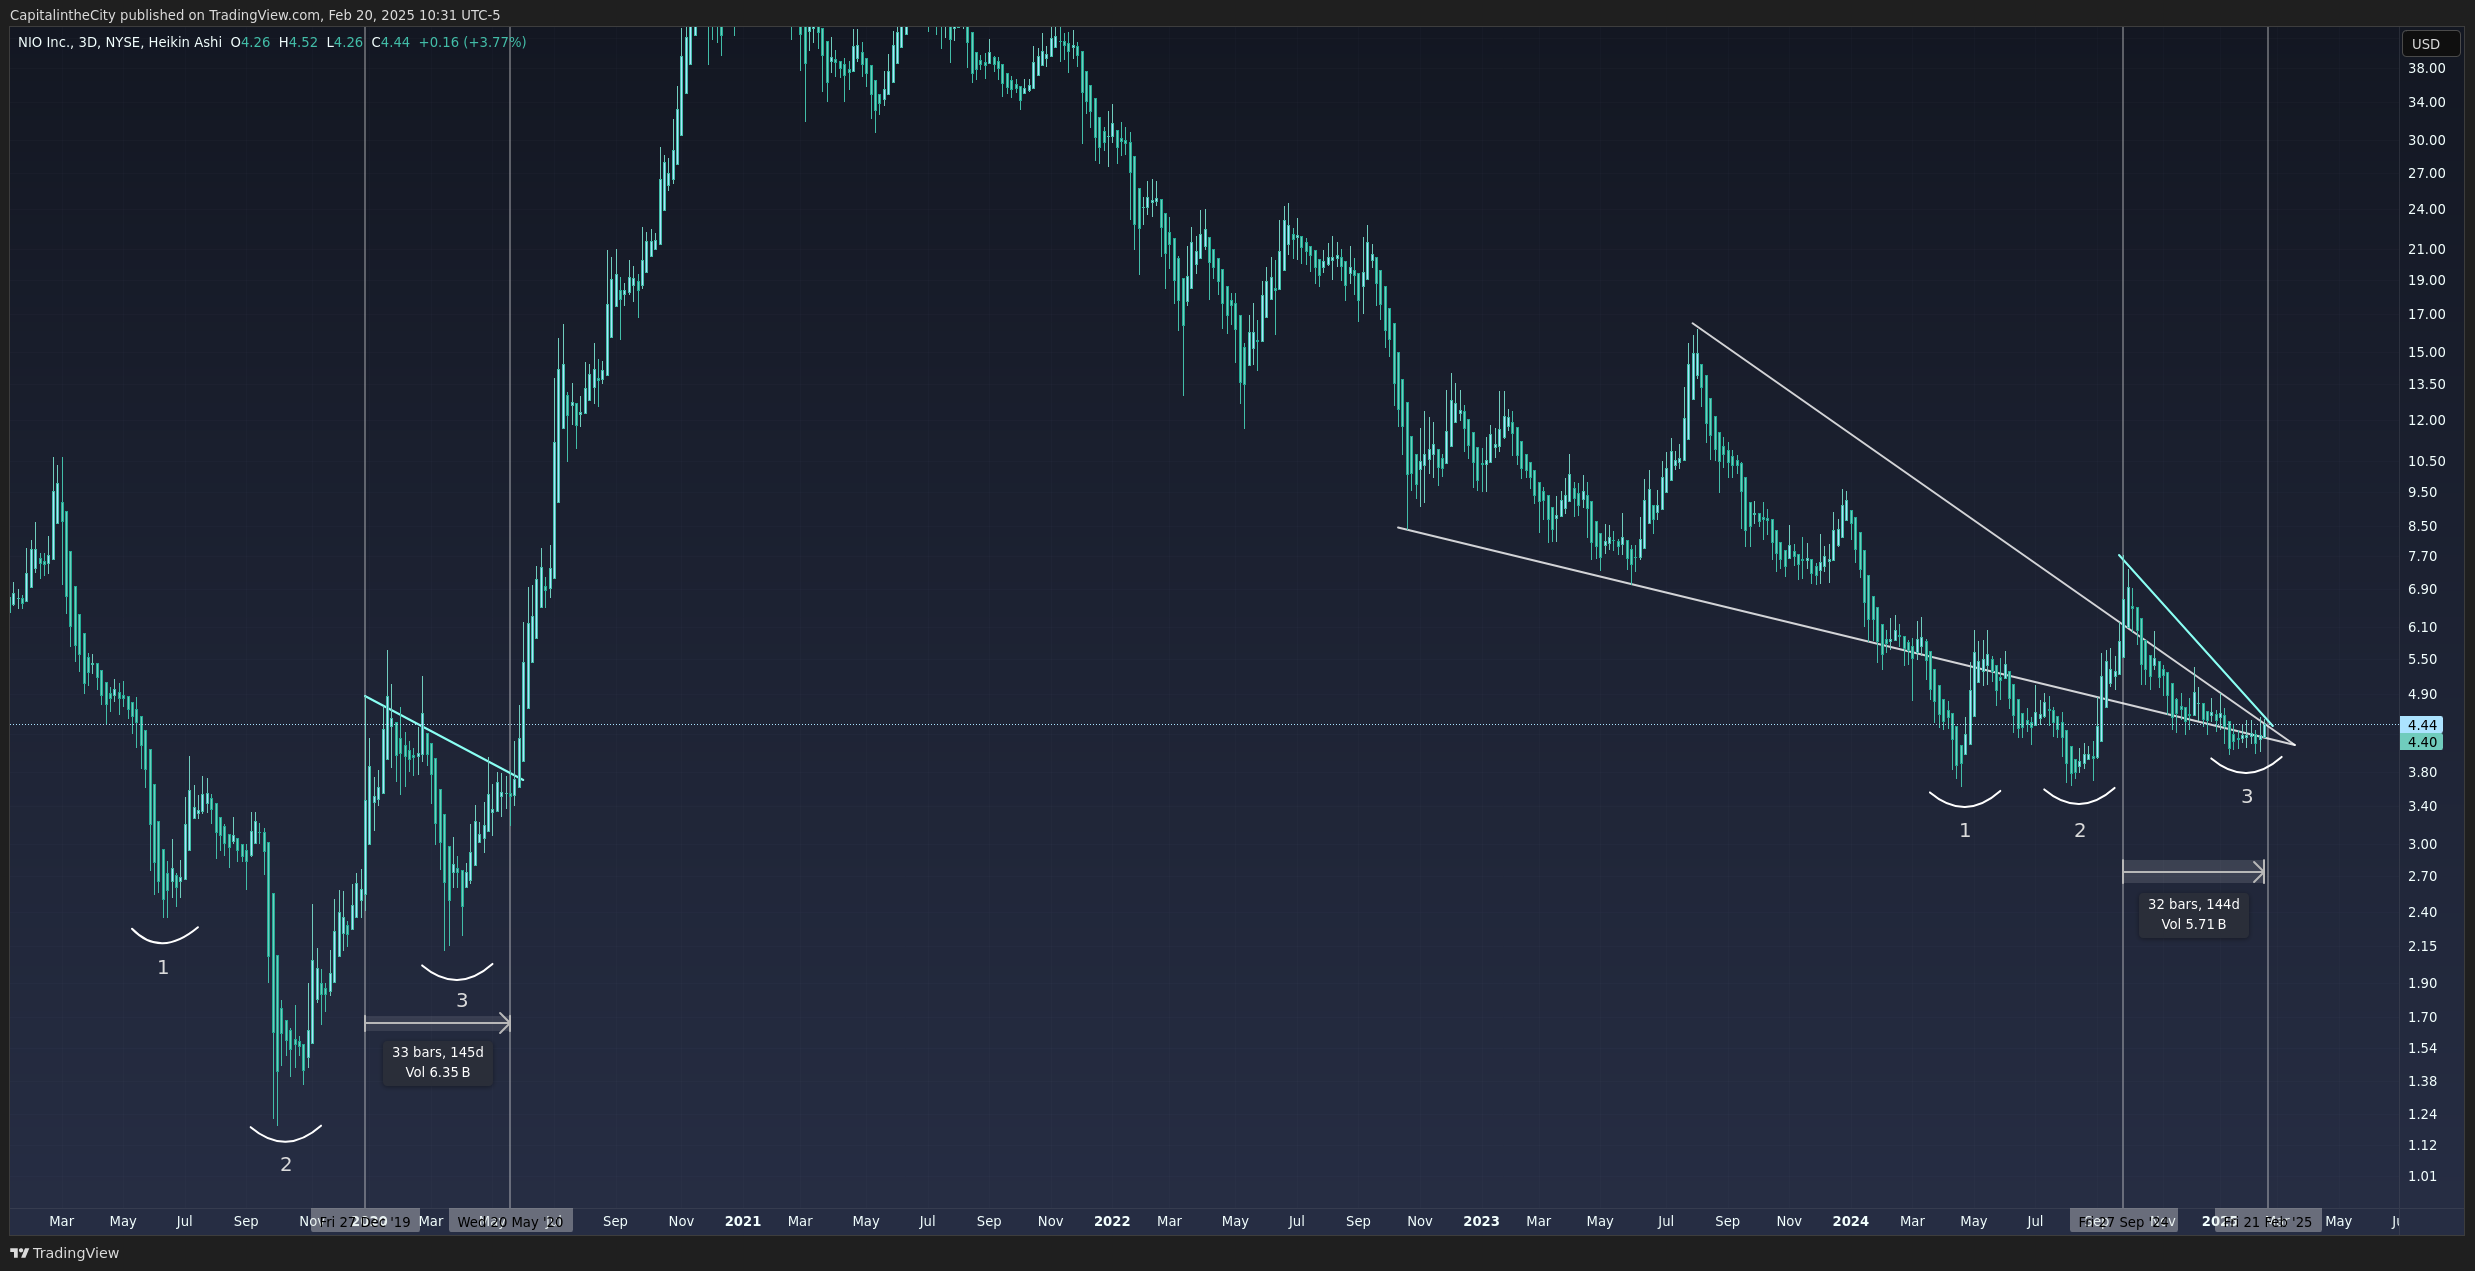The height and width of the screenshot is (1271, 2475).
Task: Click the number 3 annotation near Feb '25 low
Action: pyautogui.click(x=2247, y=796)
